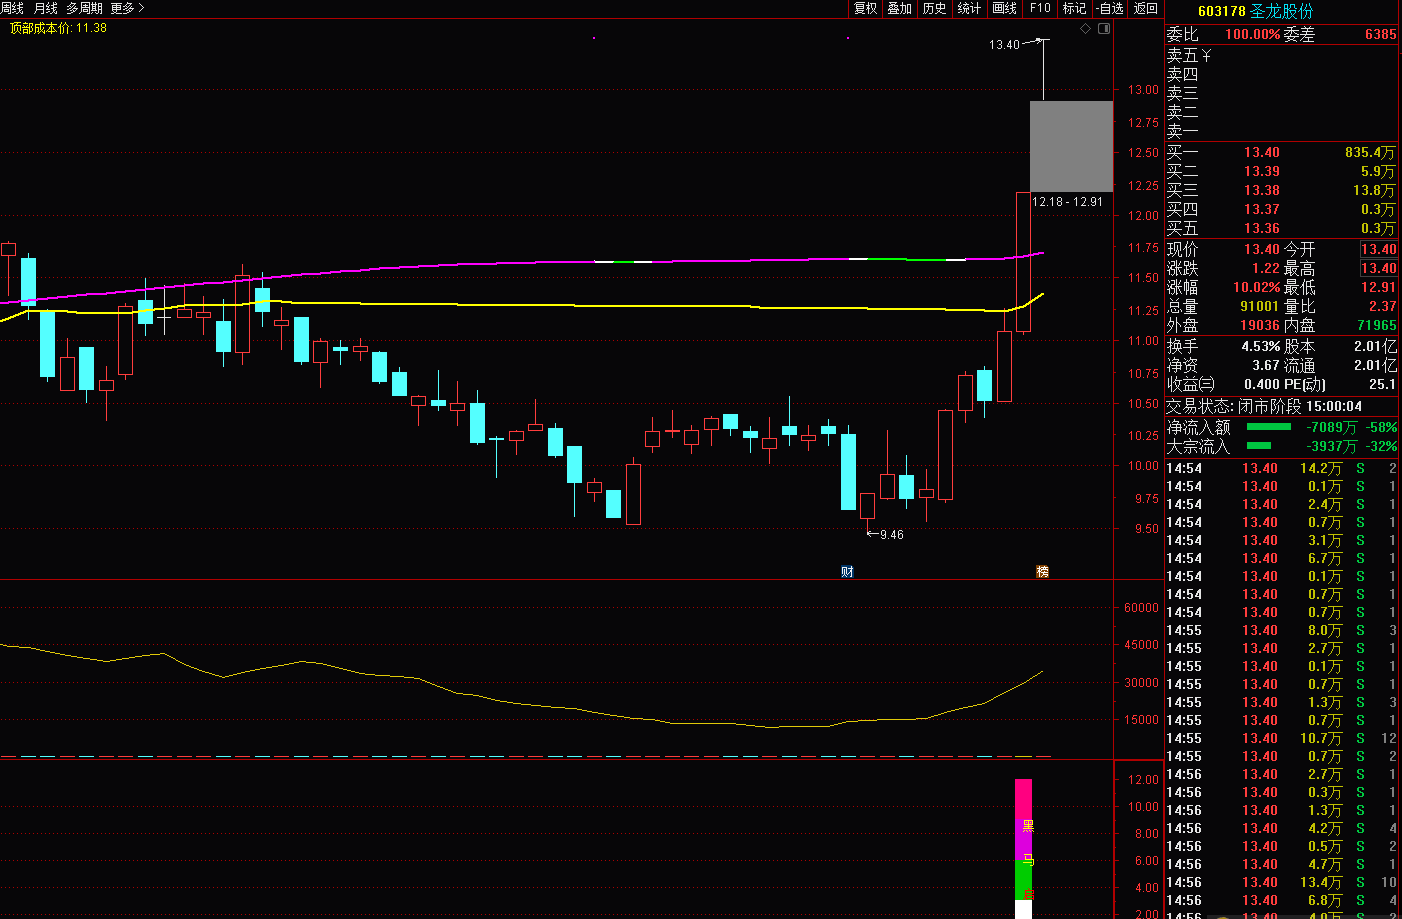
Task: Click the stock name 圣龙股份
Action: (1282, 11)
